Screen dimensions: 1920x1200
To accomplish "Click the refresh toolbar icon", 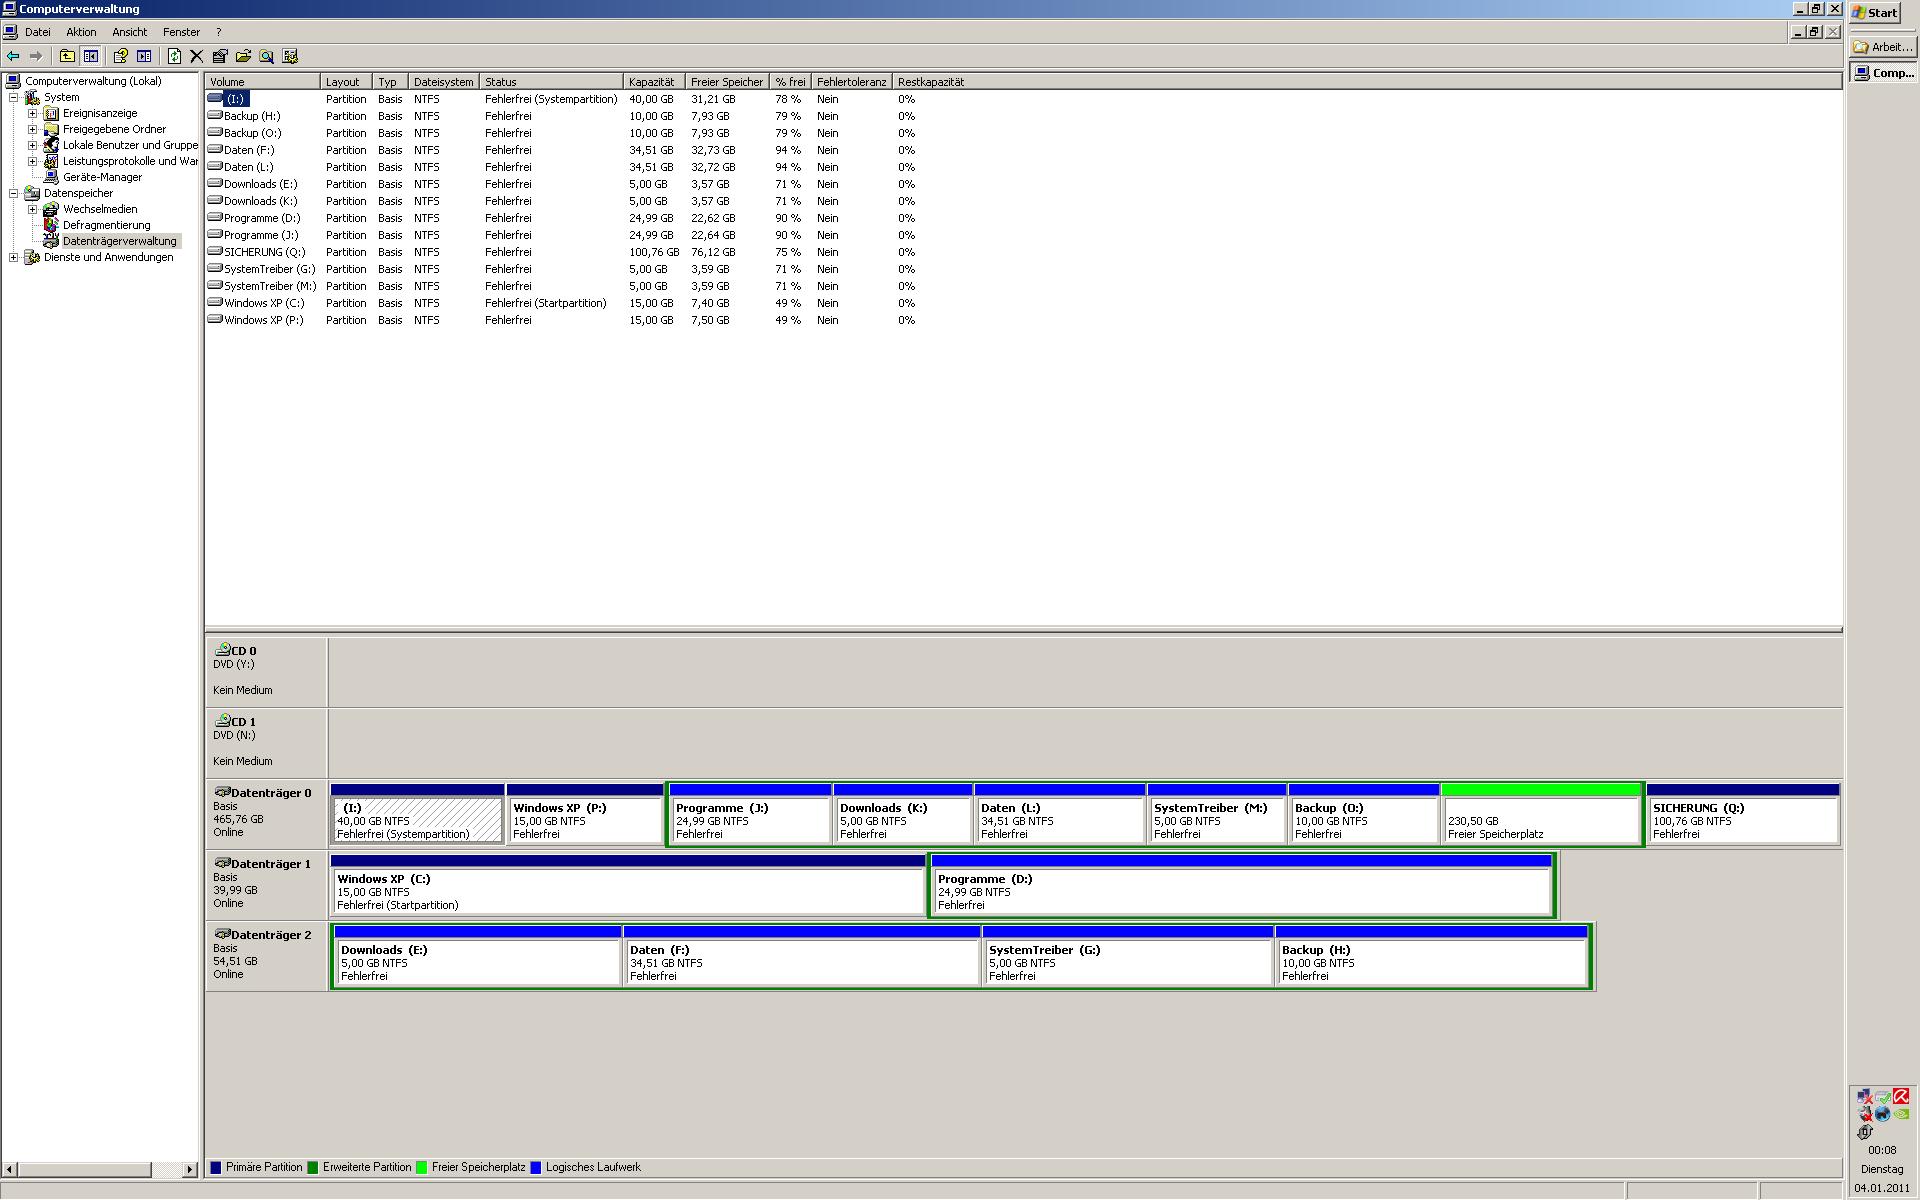I will [x=174, y=57].
